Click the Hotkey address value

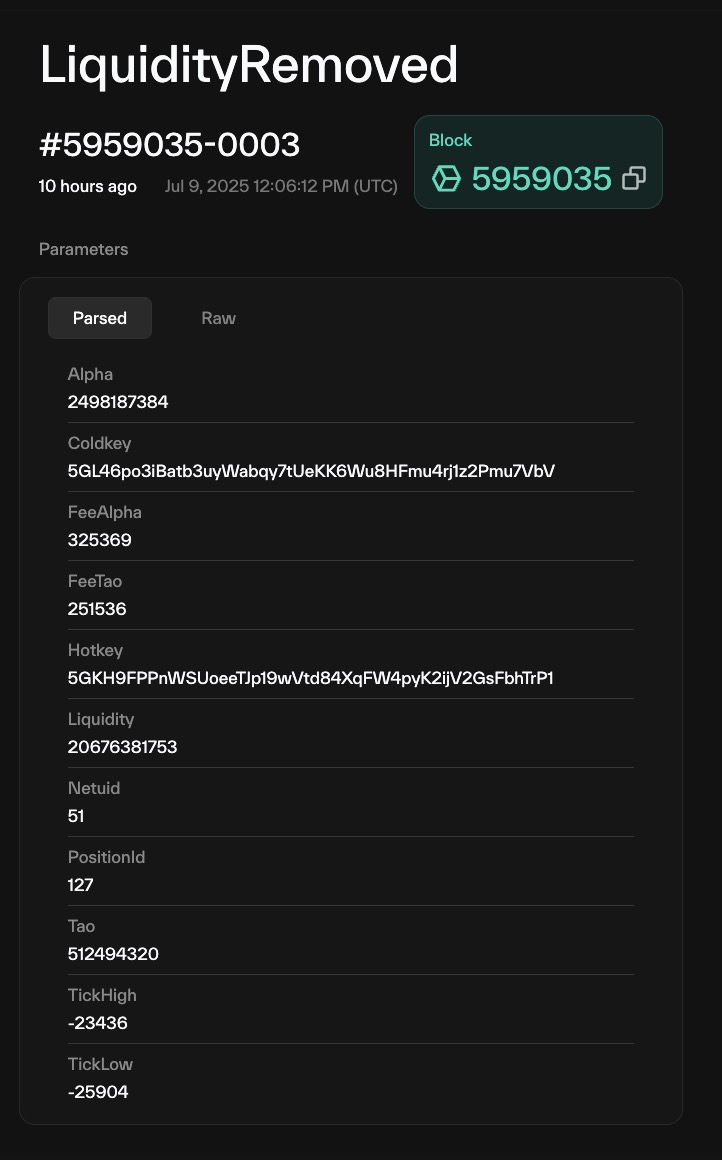pyautogui.click(x=310, y=678)
